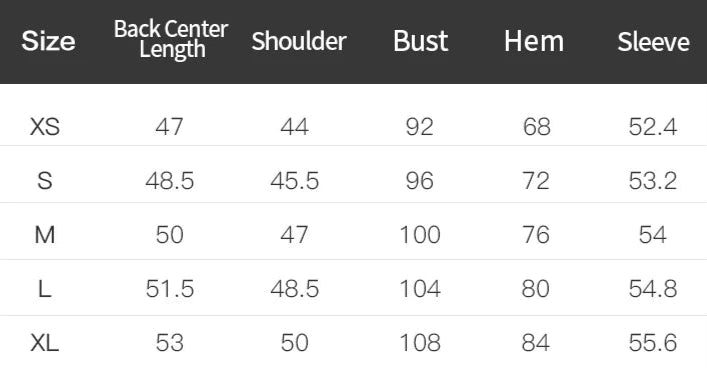Select the Hem column header
The height and width of the screenshot is (368, 707).
(534, 41)
